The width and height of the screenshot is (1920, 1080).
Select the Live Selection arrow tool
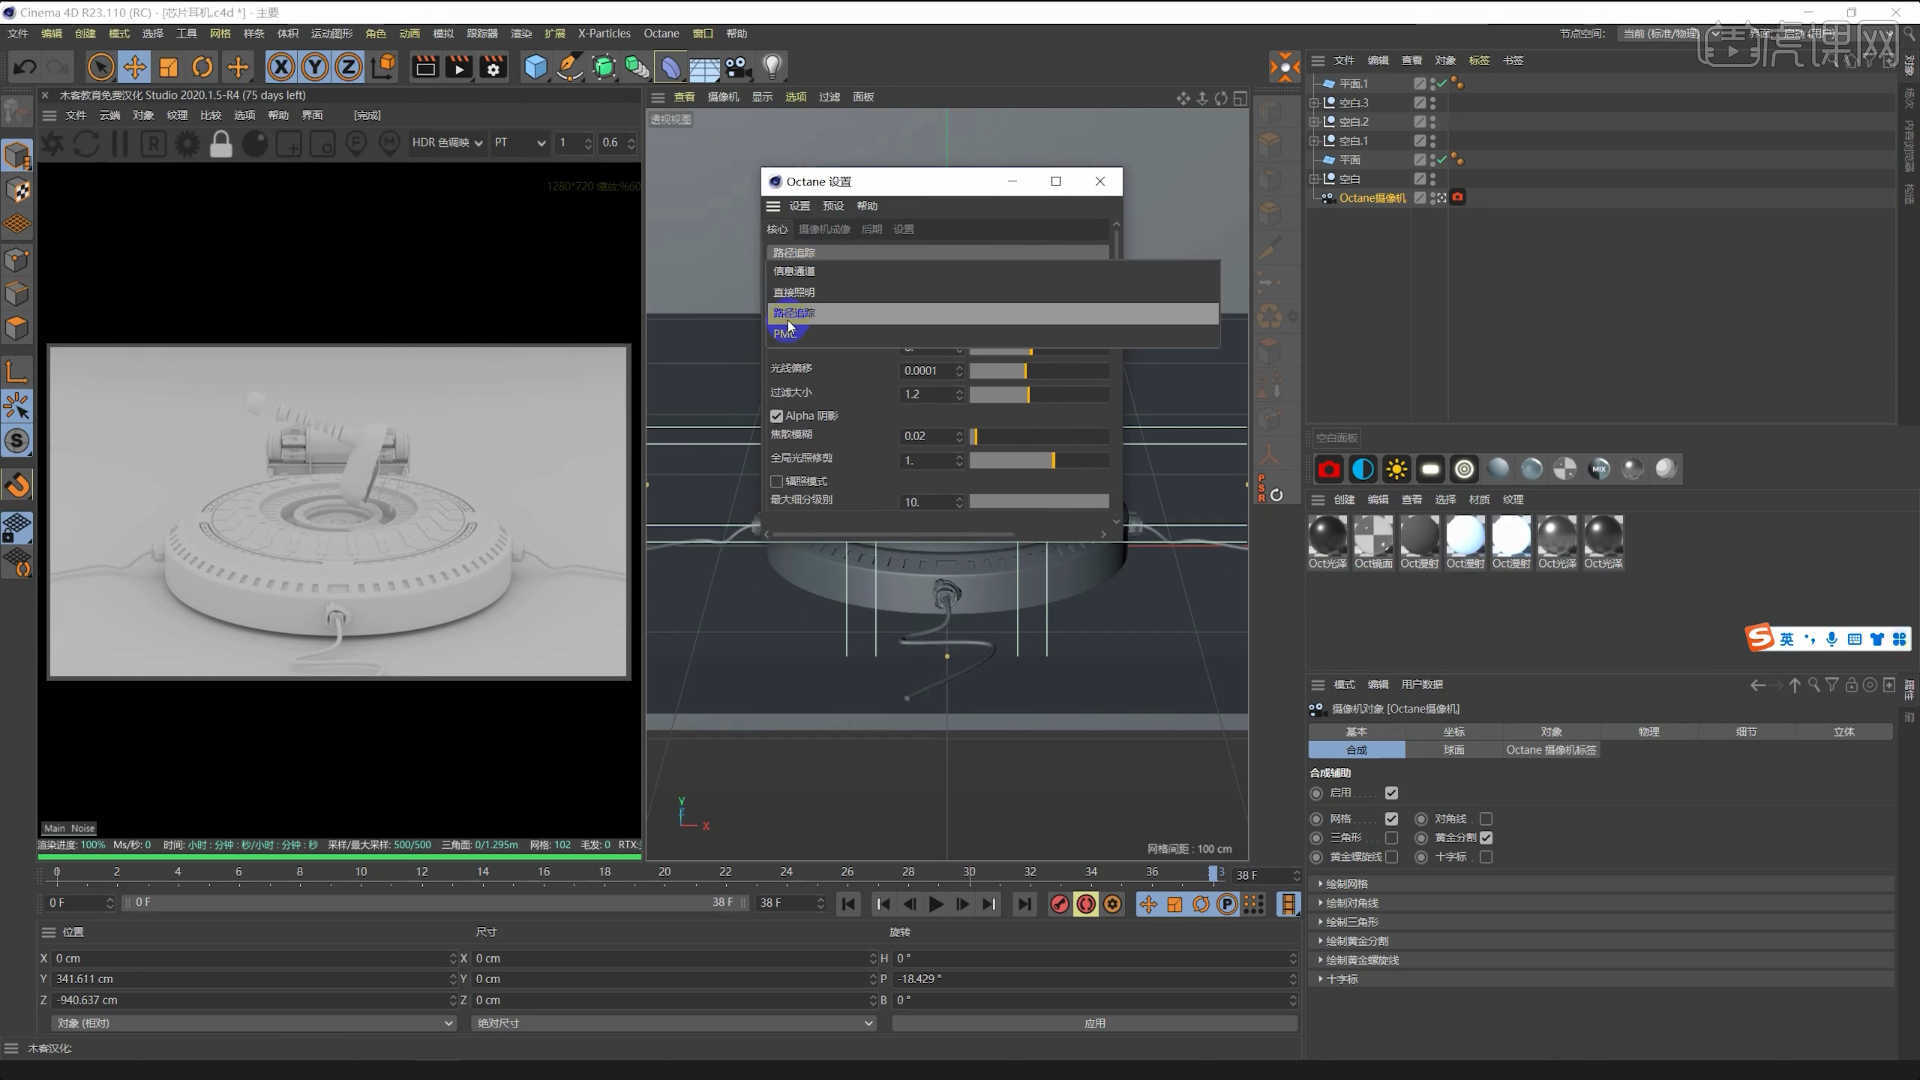(x=100, y=67)
